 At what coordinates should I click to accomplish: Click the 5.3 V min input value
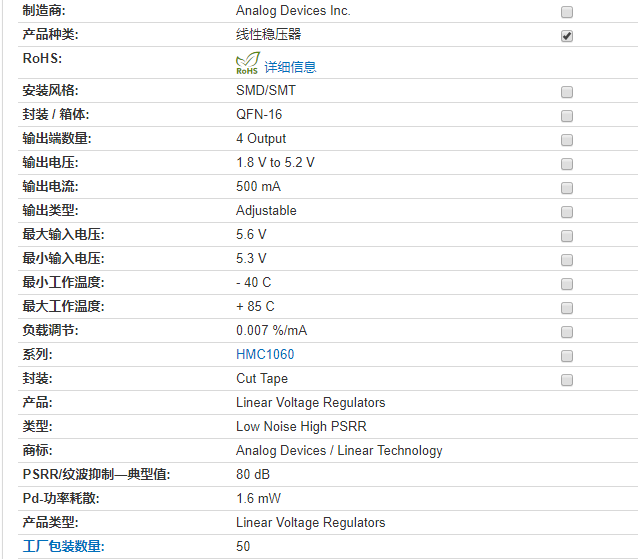(x=251, y=258)
